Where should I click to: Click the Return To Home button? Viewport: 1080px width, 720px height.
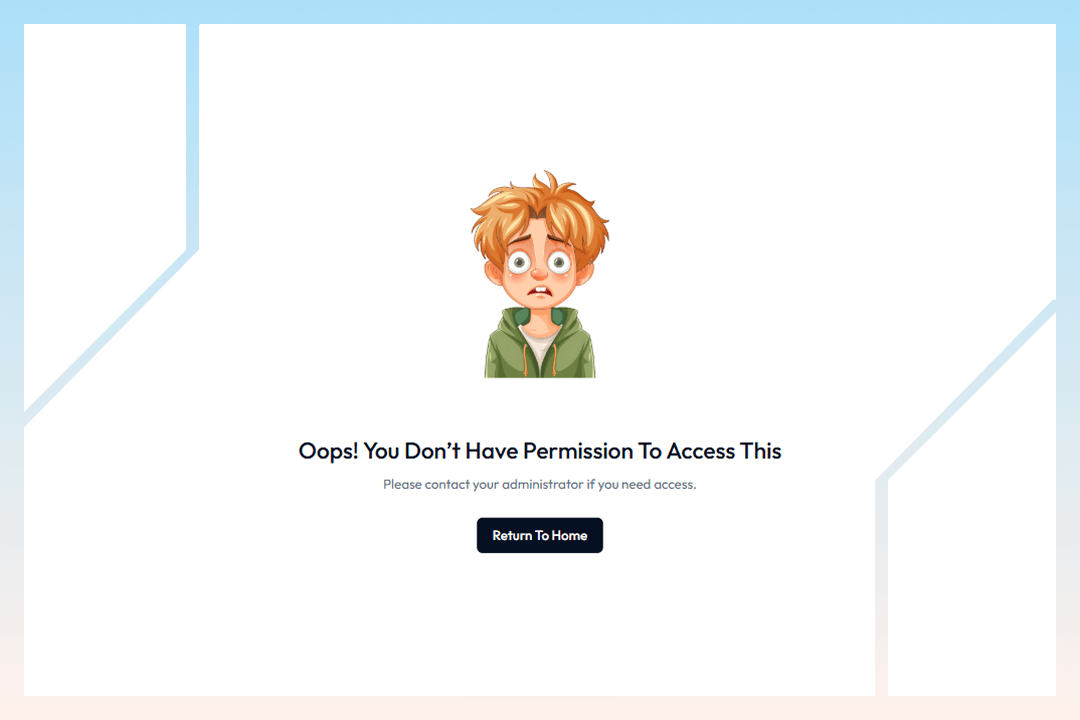tap(539, 535)
